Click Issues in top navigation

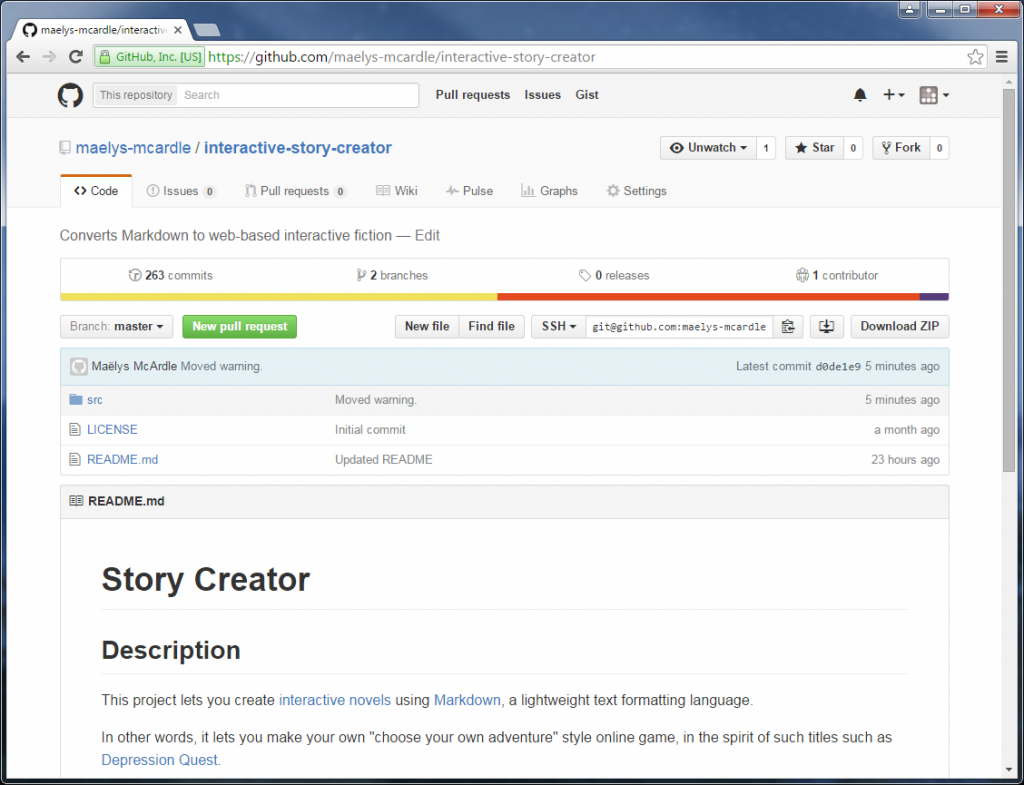[x=542, y=95]
